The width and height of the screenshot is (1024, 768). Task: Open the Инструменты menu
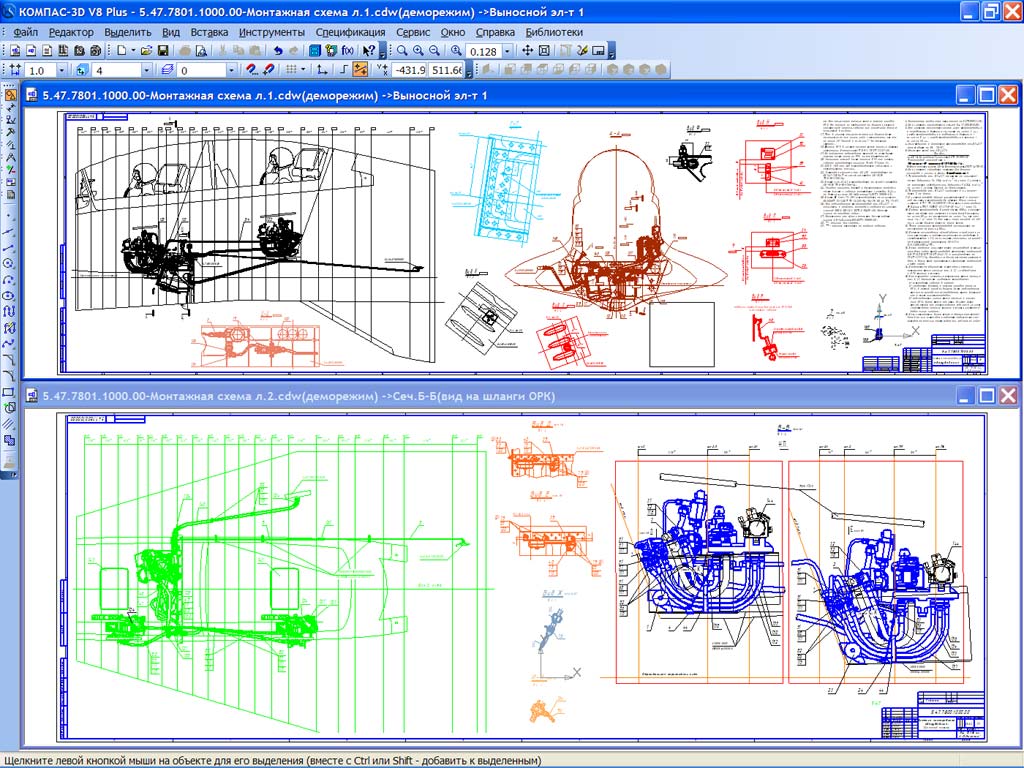point(272,32)
